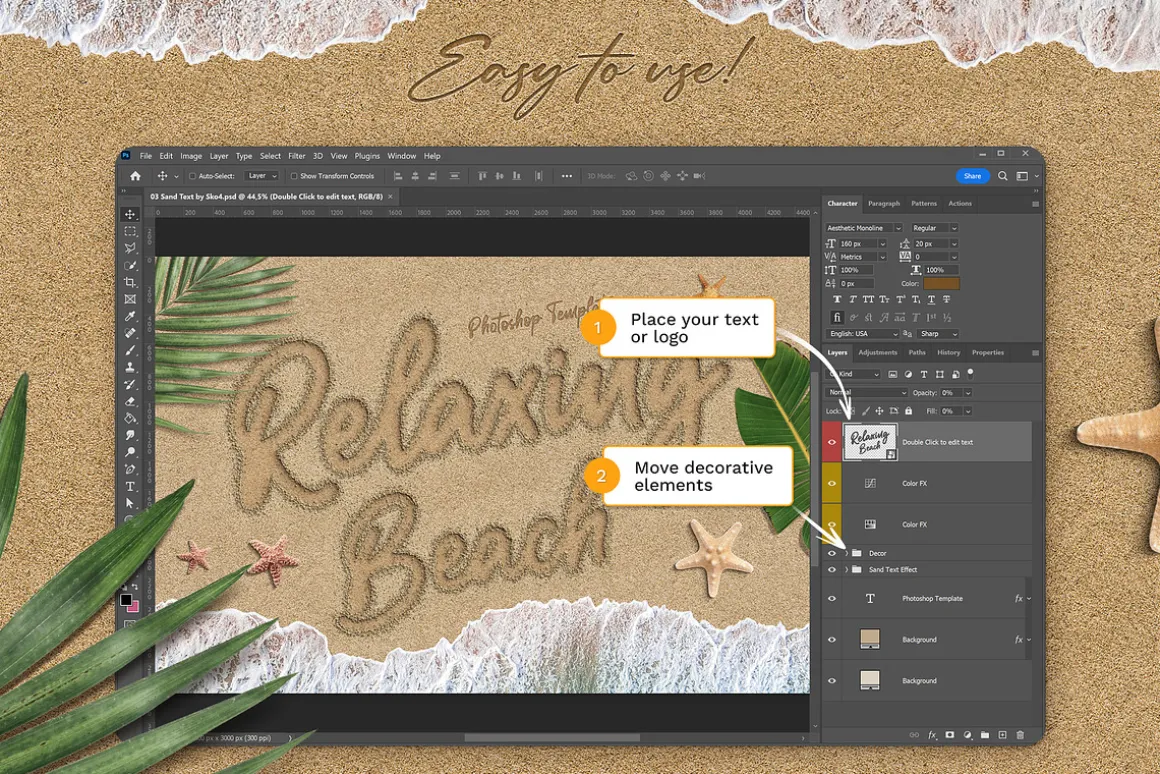
Task: Click the Character text Color swatch
Action: click(x=941, y=284)
